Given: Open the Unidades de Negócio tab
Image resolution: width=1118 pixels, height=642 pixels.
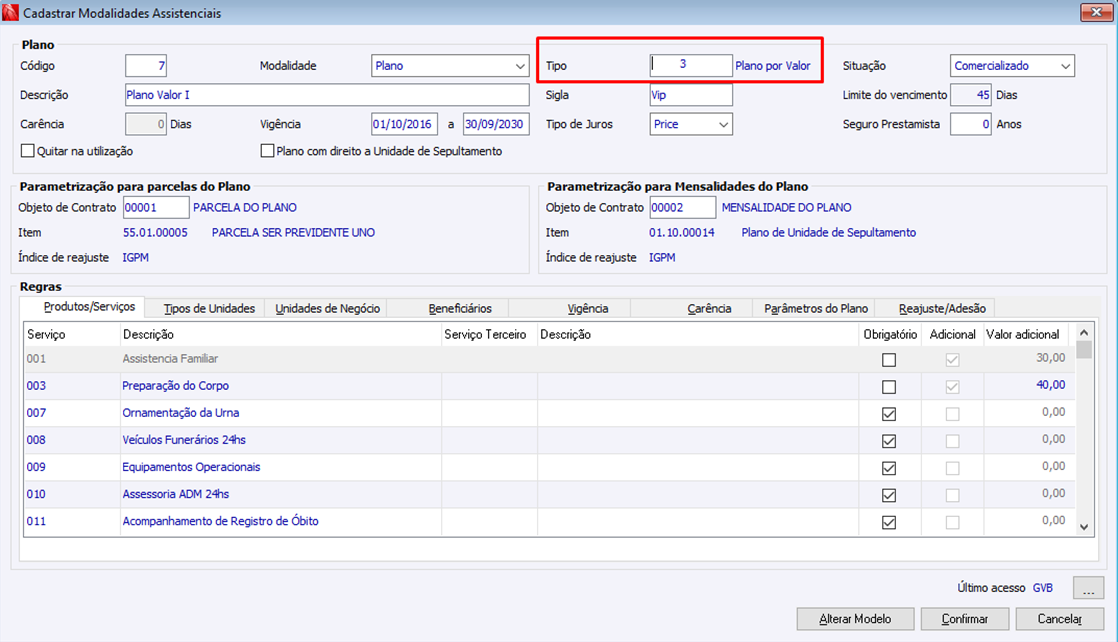Looking at the screenshot, I should point(327,308).
